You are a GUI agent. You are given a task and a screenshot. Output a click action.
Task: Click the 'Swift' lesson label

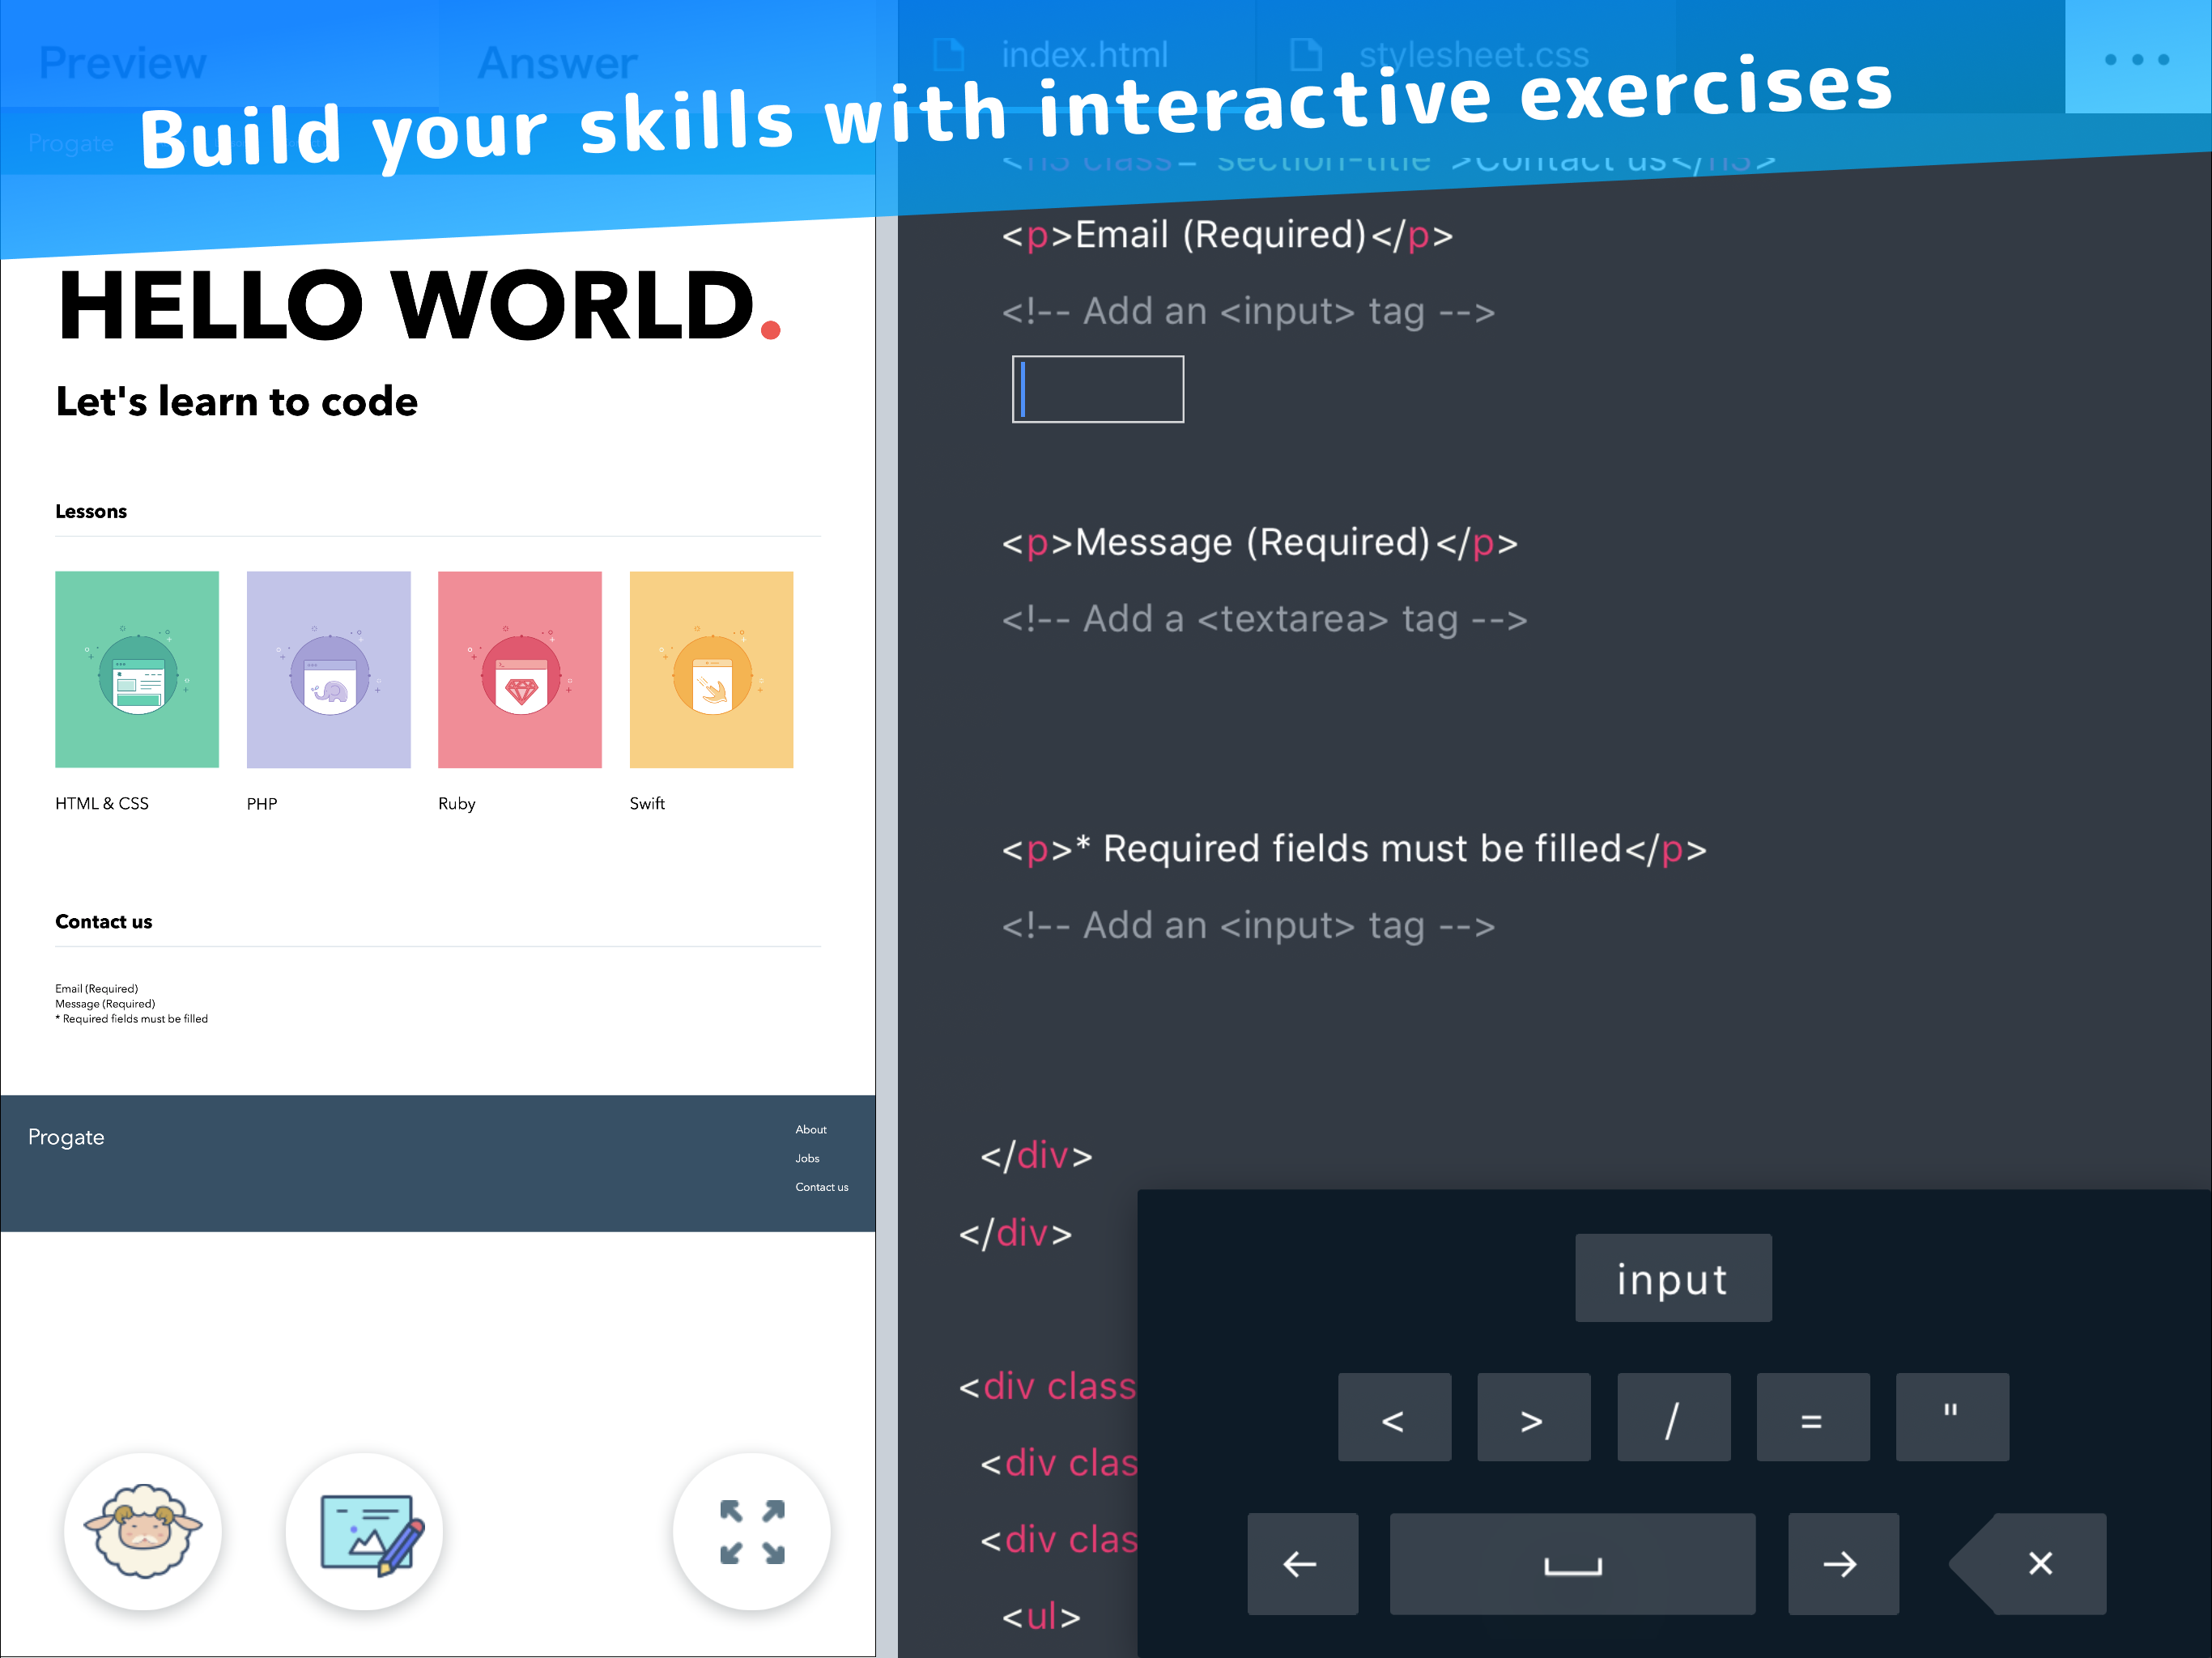[x=647, y=803]
